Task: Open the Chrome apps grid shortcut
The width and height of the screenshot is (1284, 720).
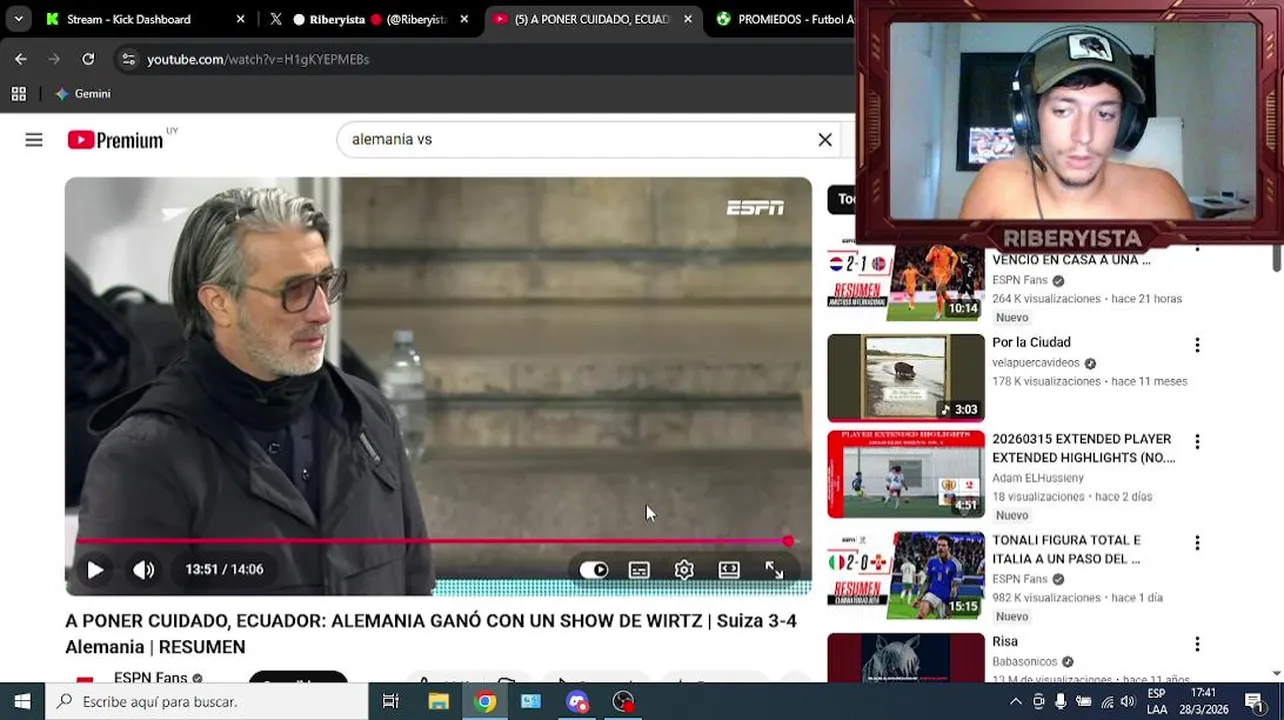Action: click(18, 94)
